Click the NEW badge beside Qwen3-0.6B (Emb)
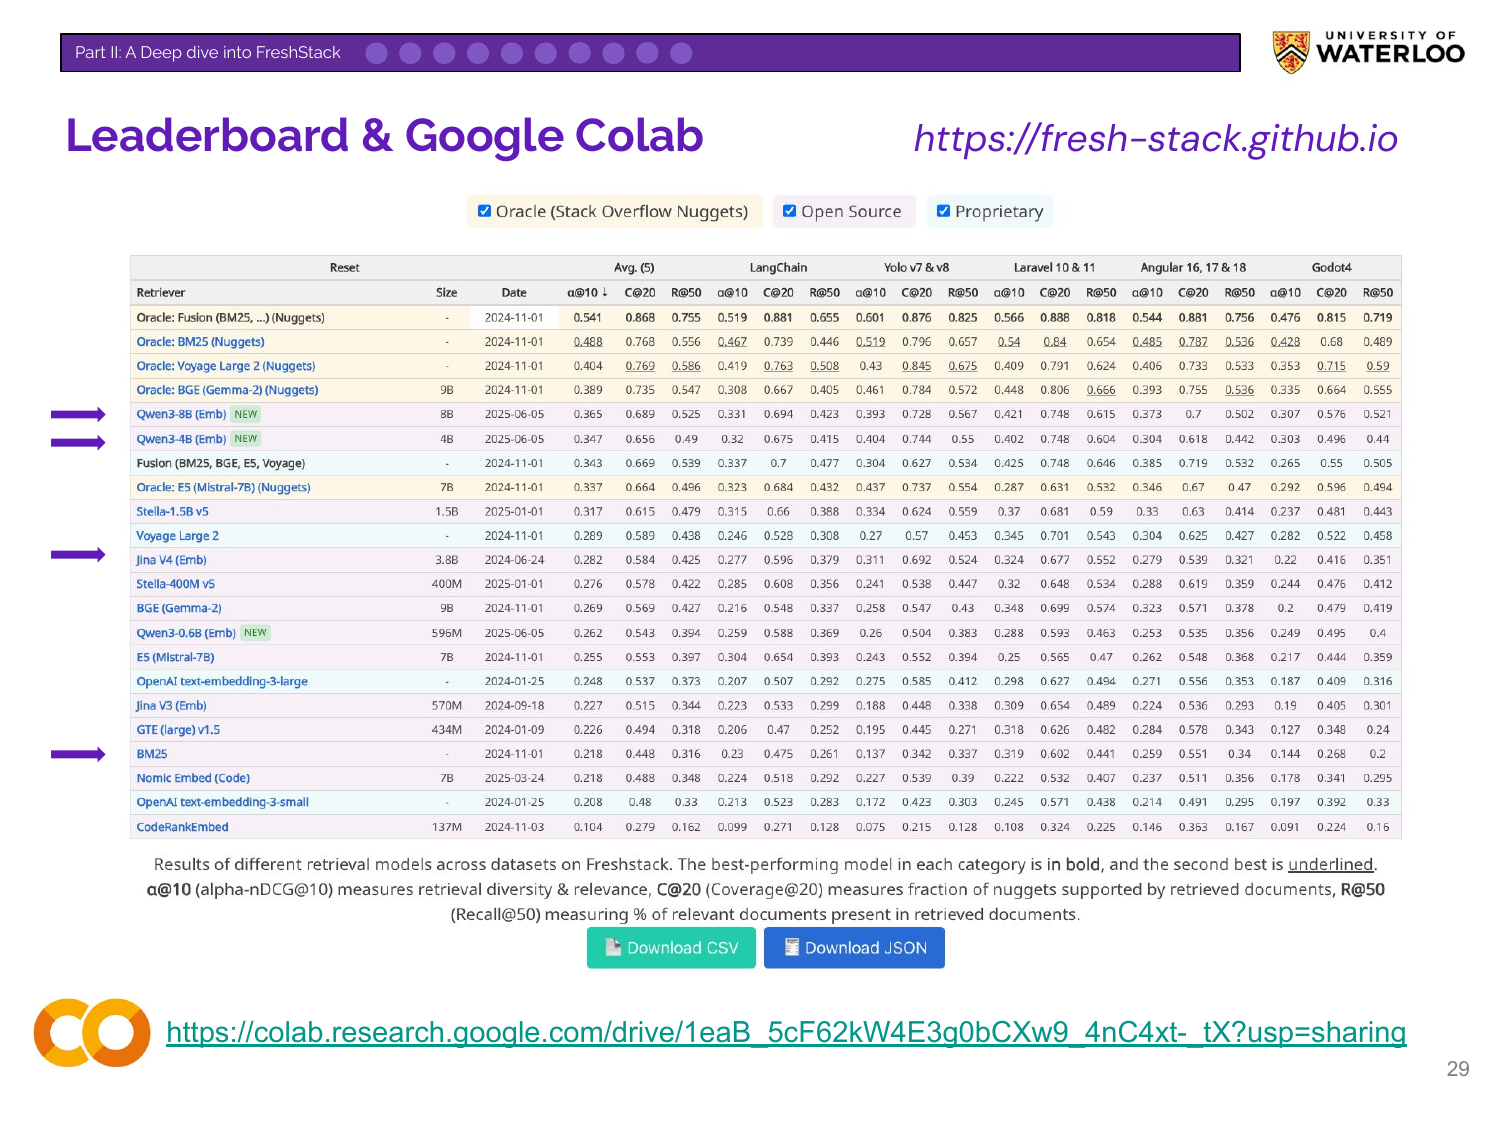This screenshot has height=1125, width=1500. pos(256,633)
